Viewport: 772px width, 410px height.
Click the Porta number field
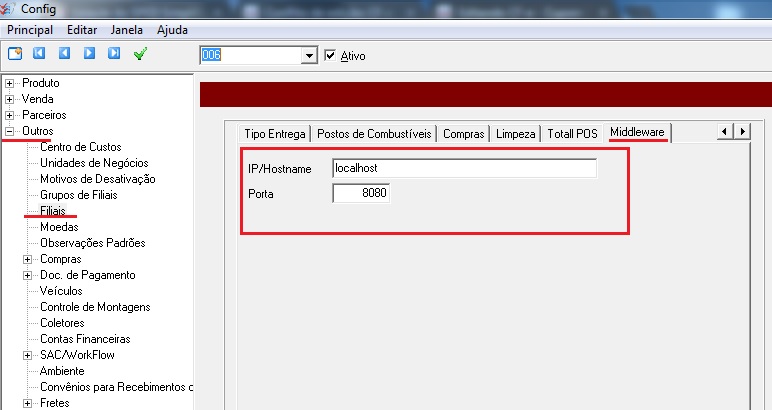click(x=360, y=193)
